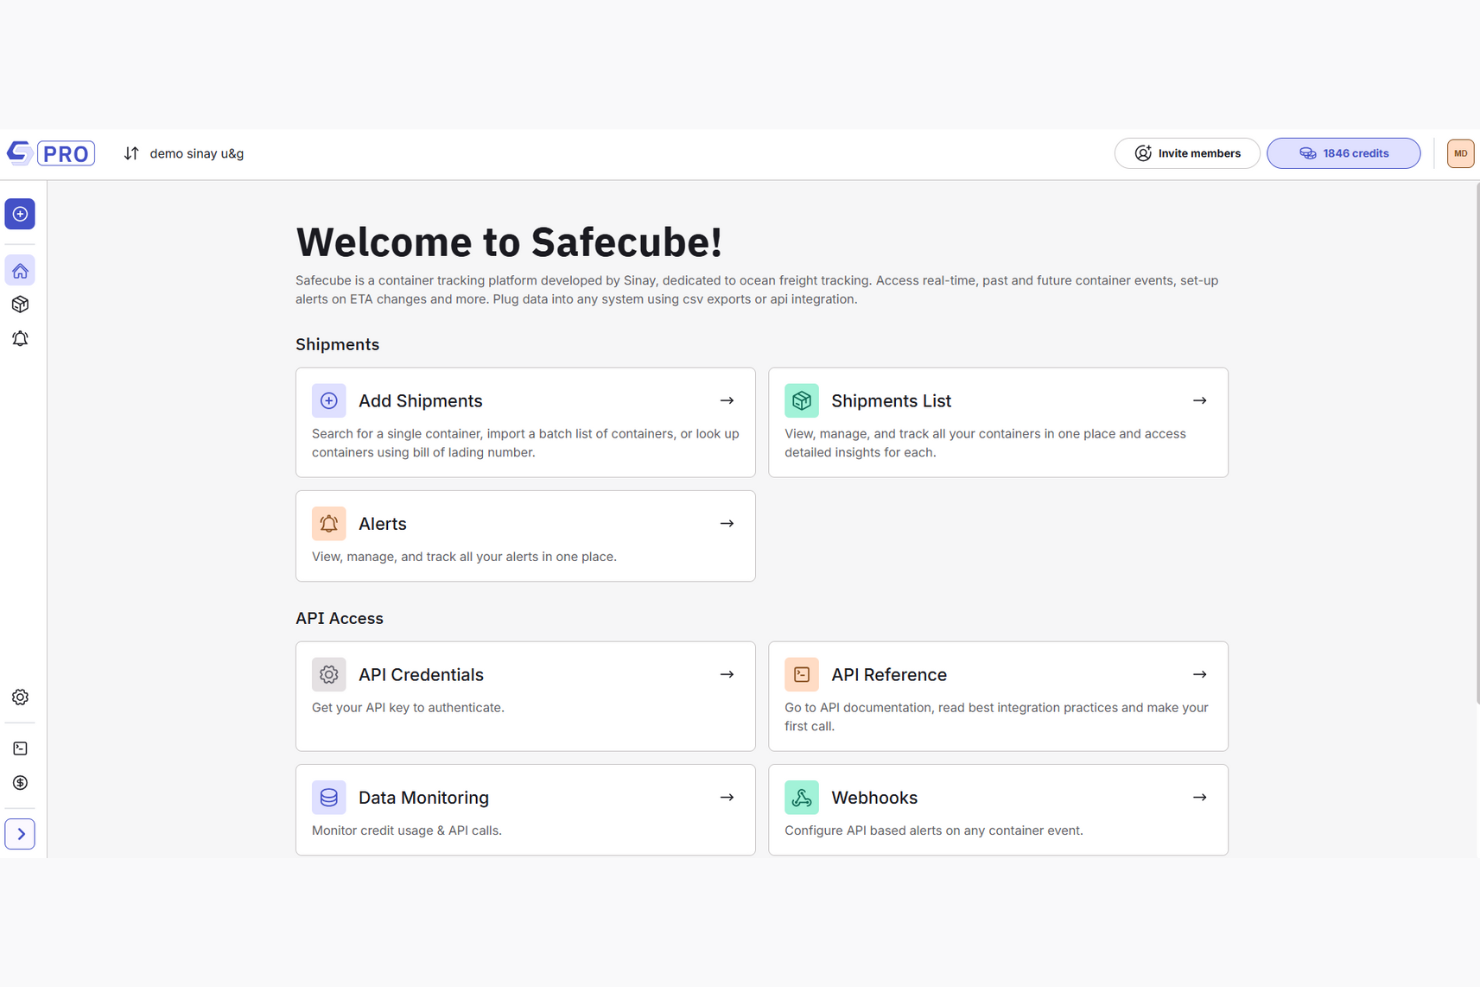Click the page's vertical scrollbar
Viewport: 1480px width, 987px height.
[1477, 444]
